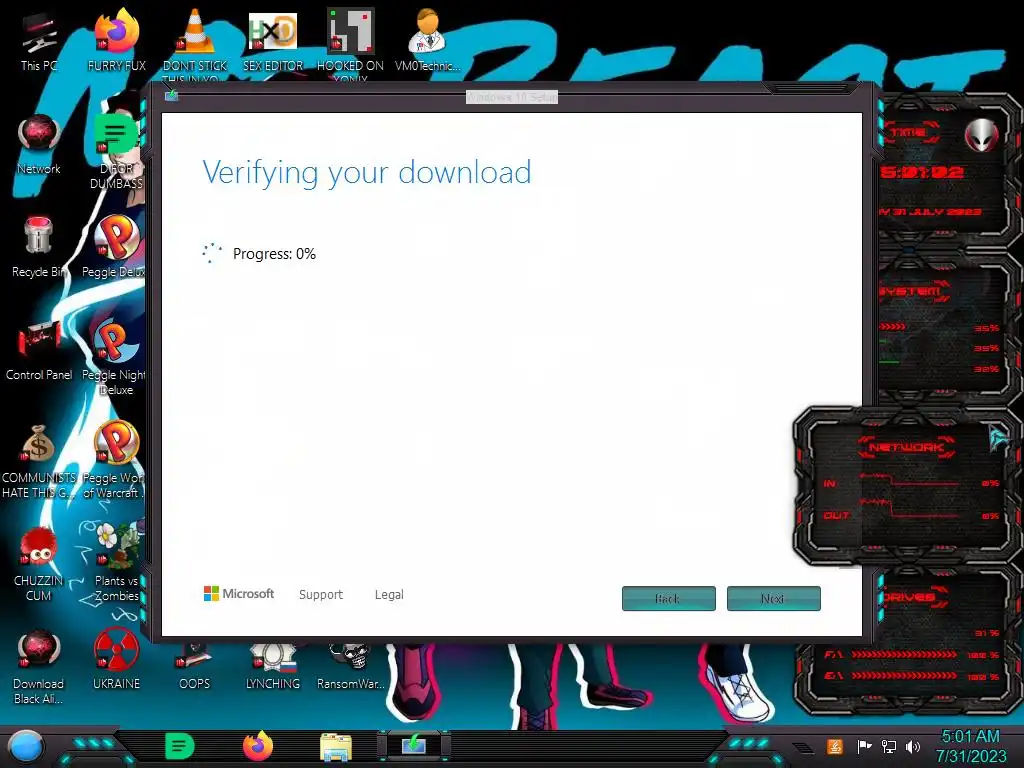Open Control Panel desktop icon

(39, 351)
